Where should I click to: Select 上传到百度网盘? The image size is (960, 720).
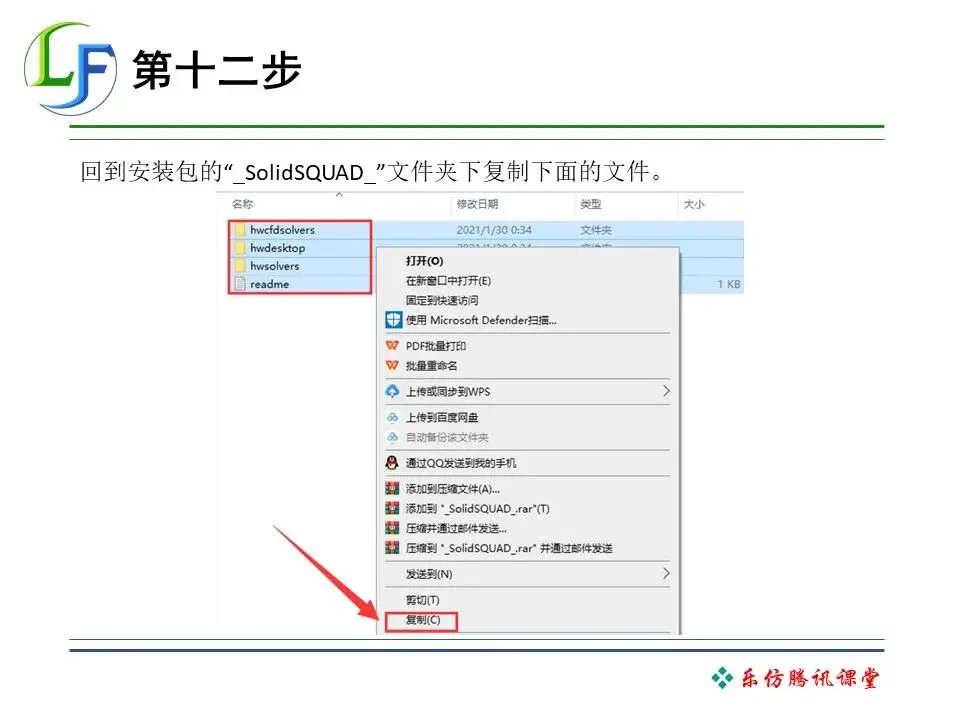tap(442, 418)
